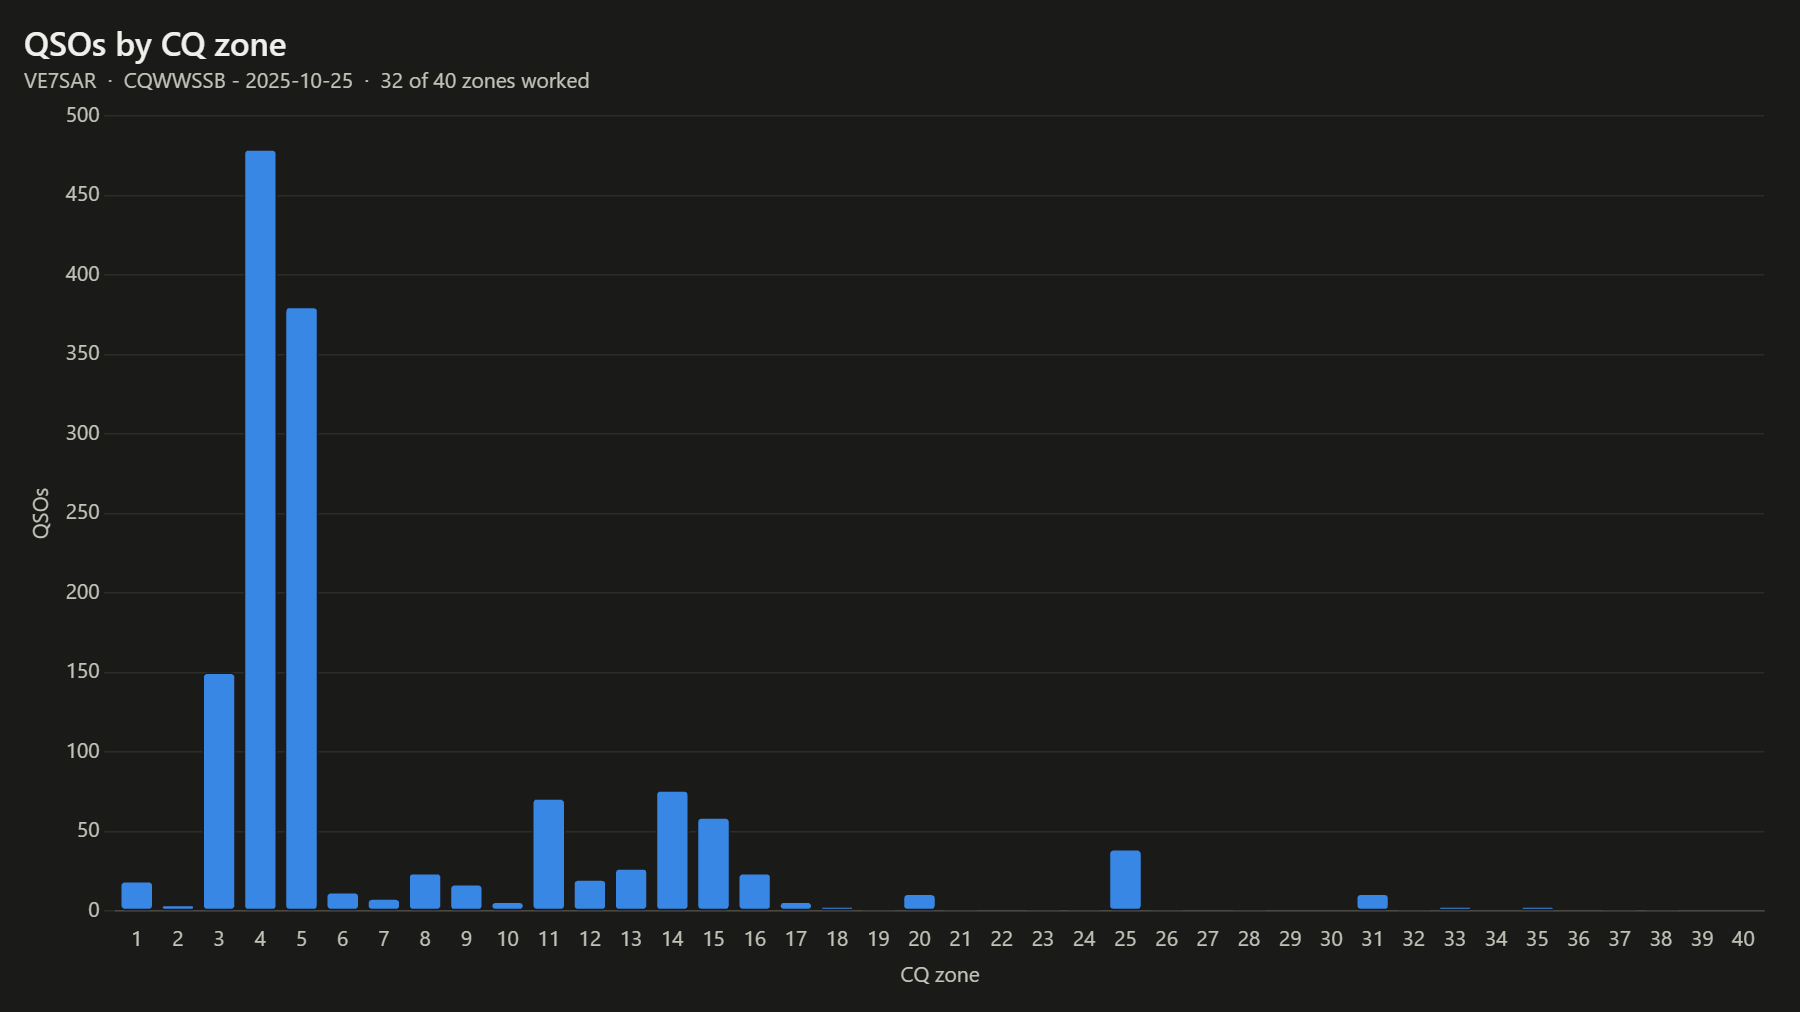
Task: Click the zone 9 bar
Action: click(466, 897)
